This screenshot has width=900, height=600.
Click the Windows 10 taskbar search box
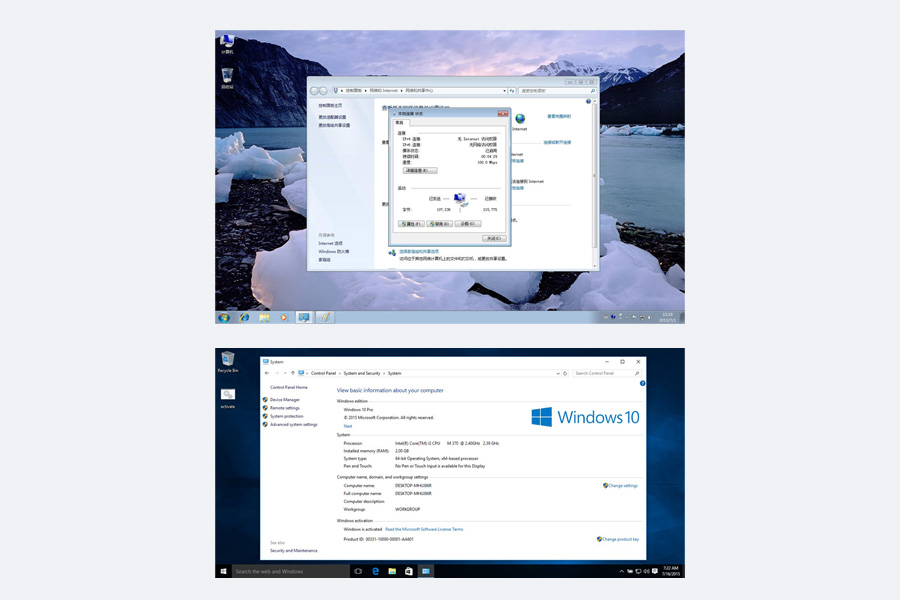click(x=291, y=571)
